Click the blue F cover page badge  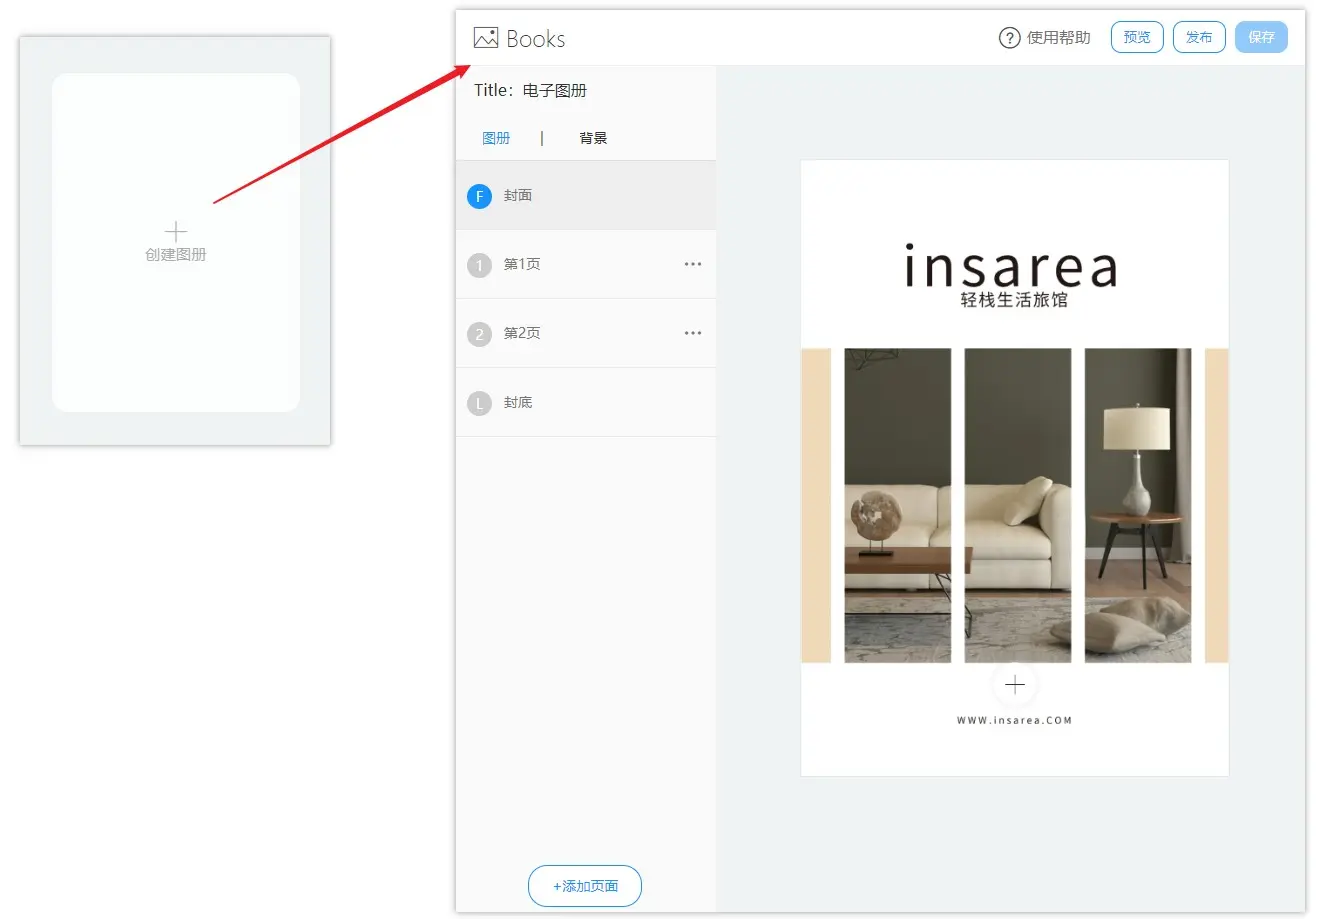tap(480, 196)
